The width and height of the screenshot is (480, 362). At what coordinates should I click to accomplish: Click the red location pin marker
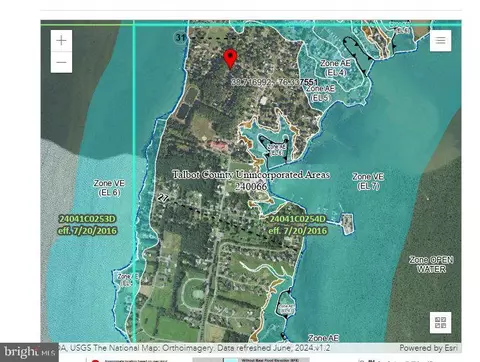230,59
